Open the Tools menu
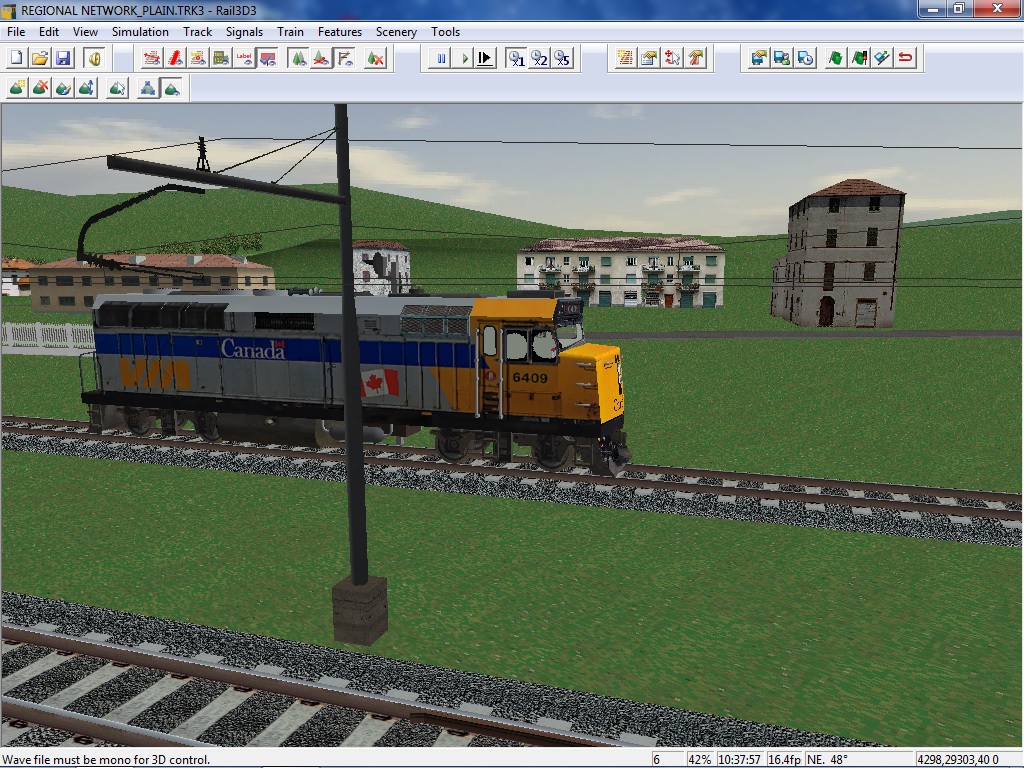1024x768 pixels. pos(445,31)
